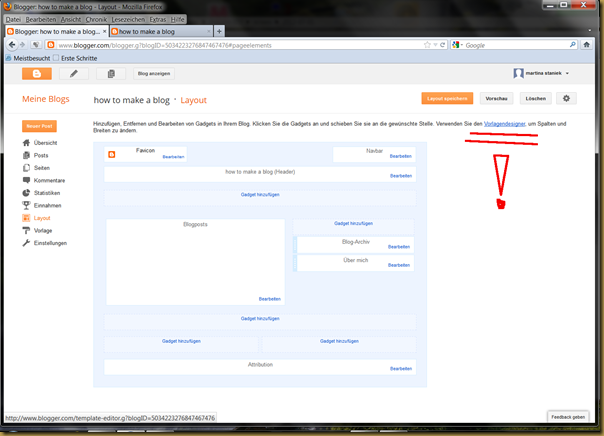The image size is (604, 436).
Task: Click Gadget hinzufügen below the header
Action: point(260,195)
